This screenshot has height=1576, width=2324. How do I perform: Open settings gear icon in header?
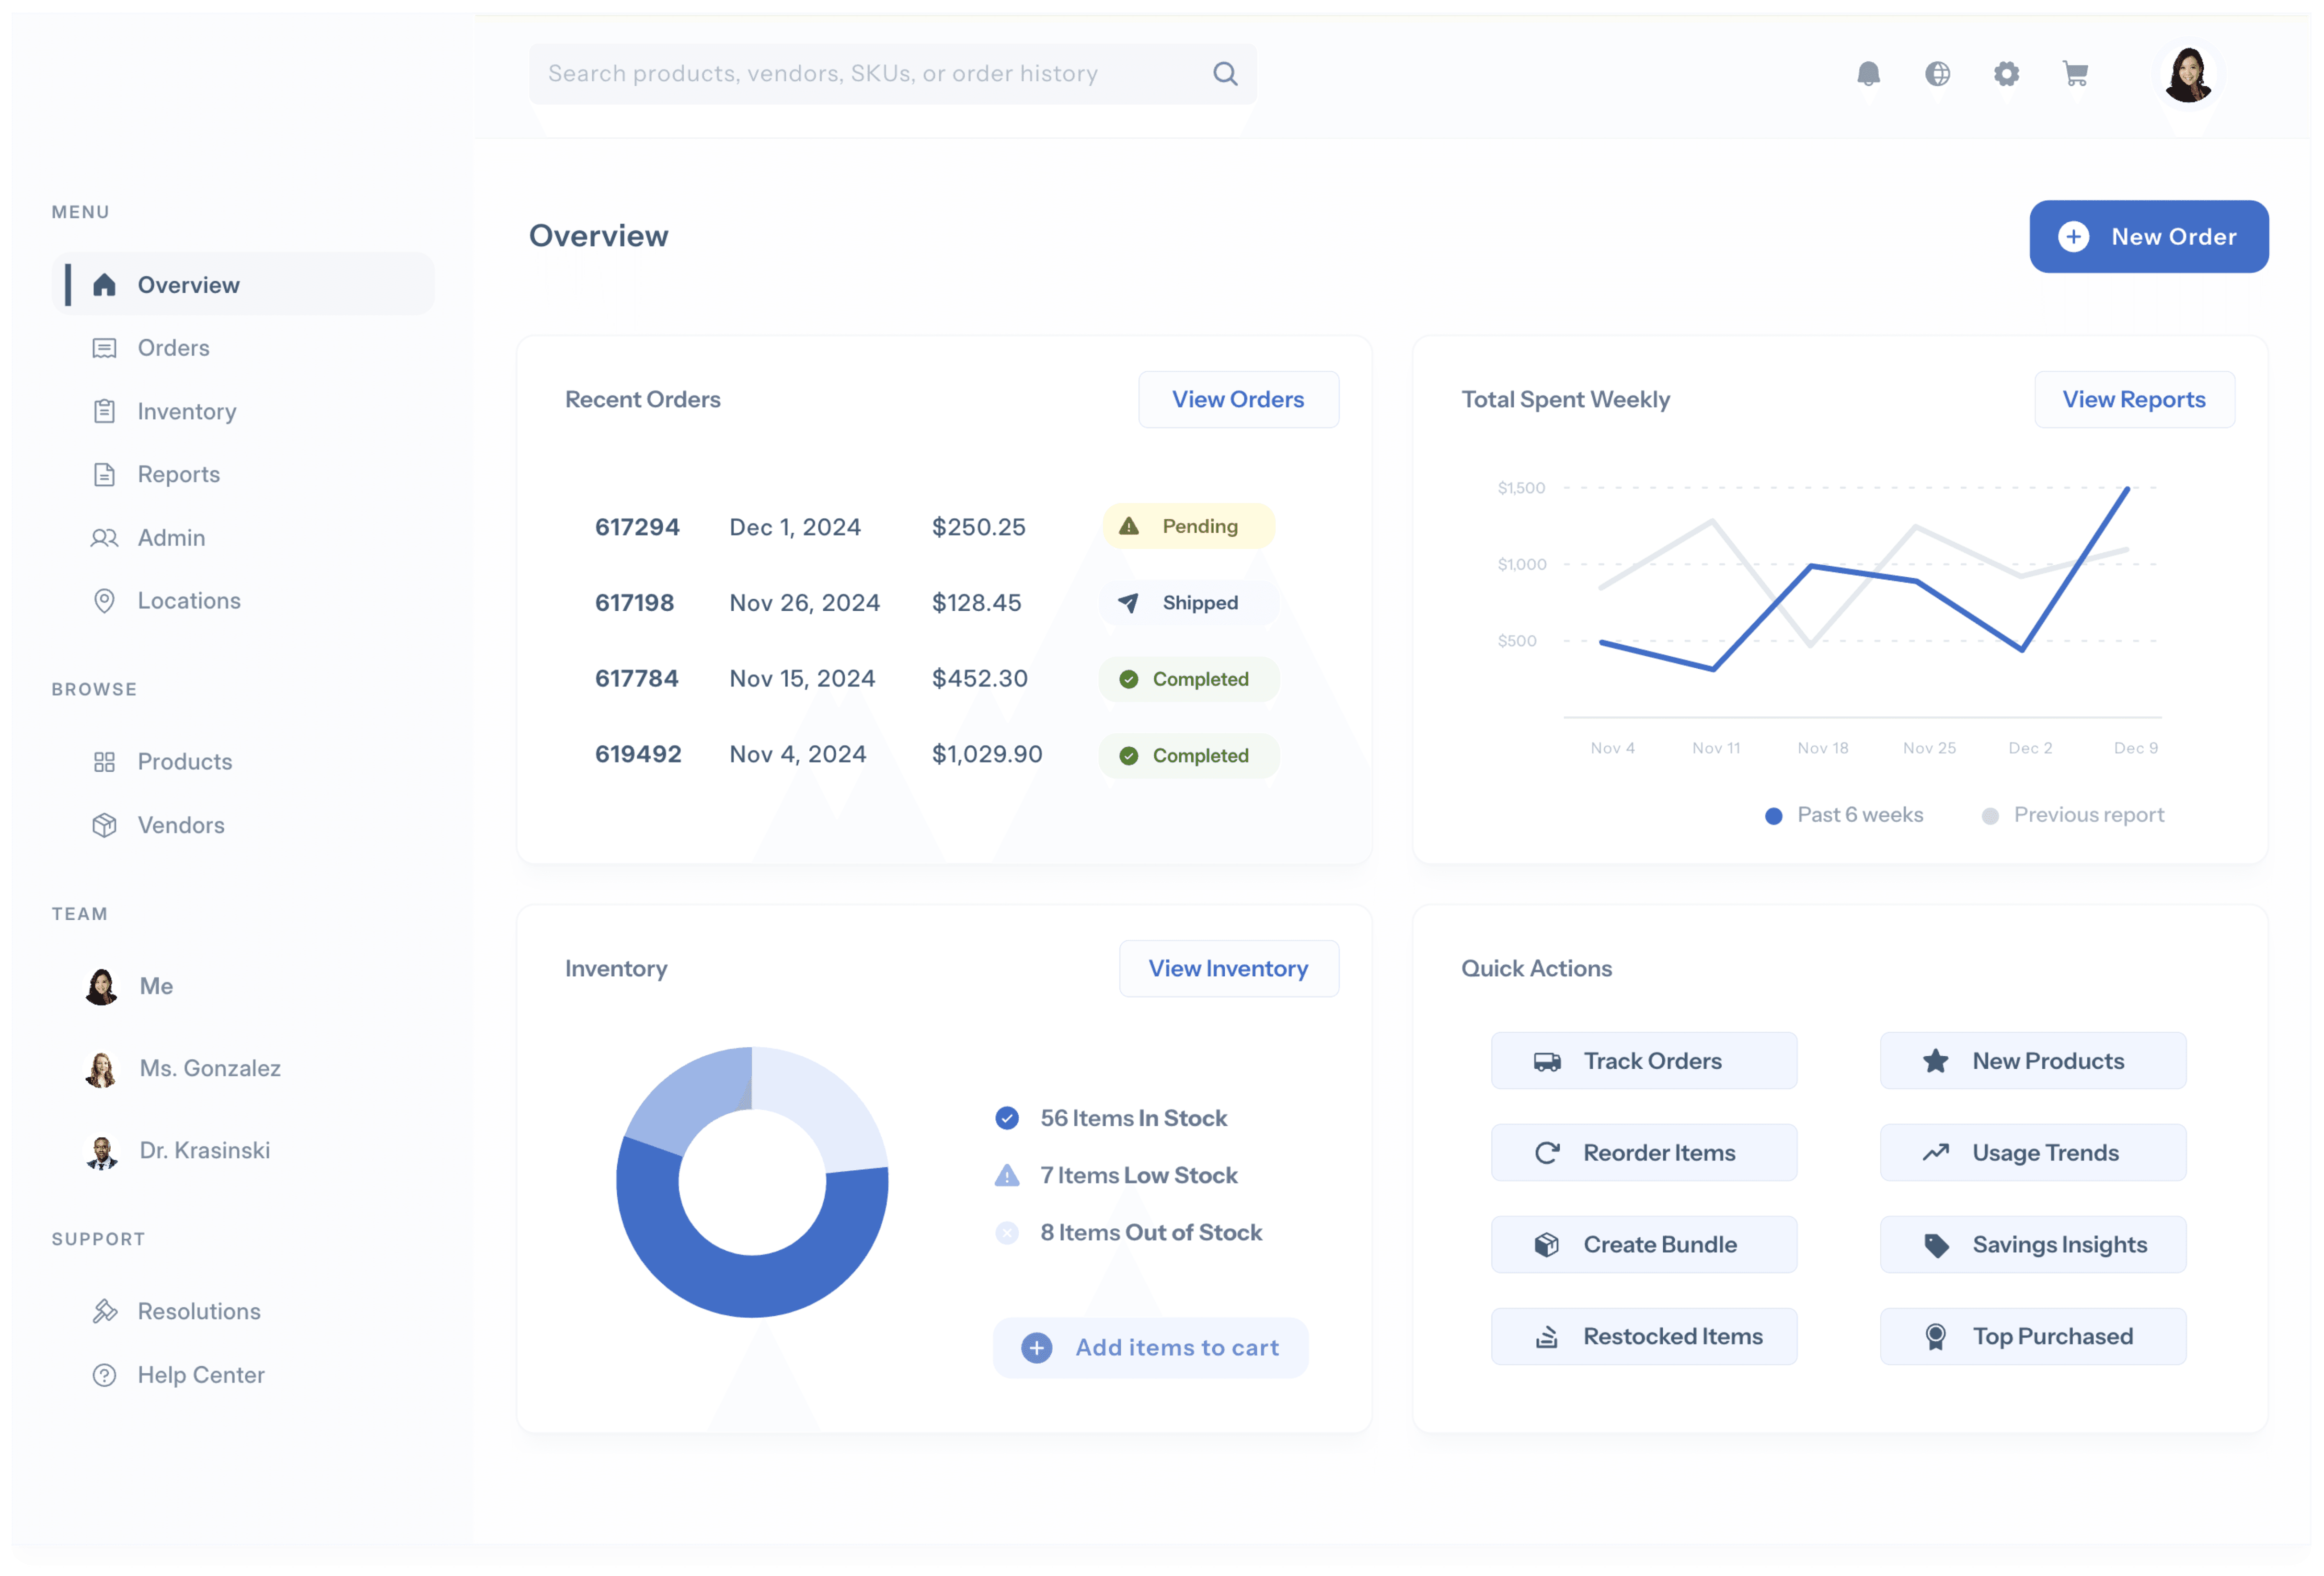2006,74
